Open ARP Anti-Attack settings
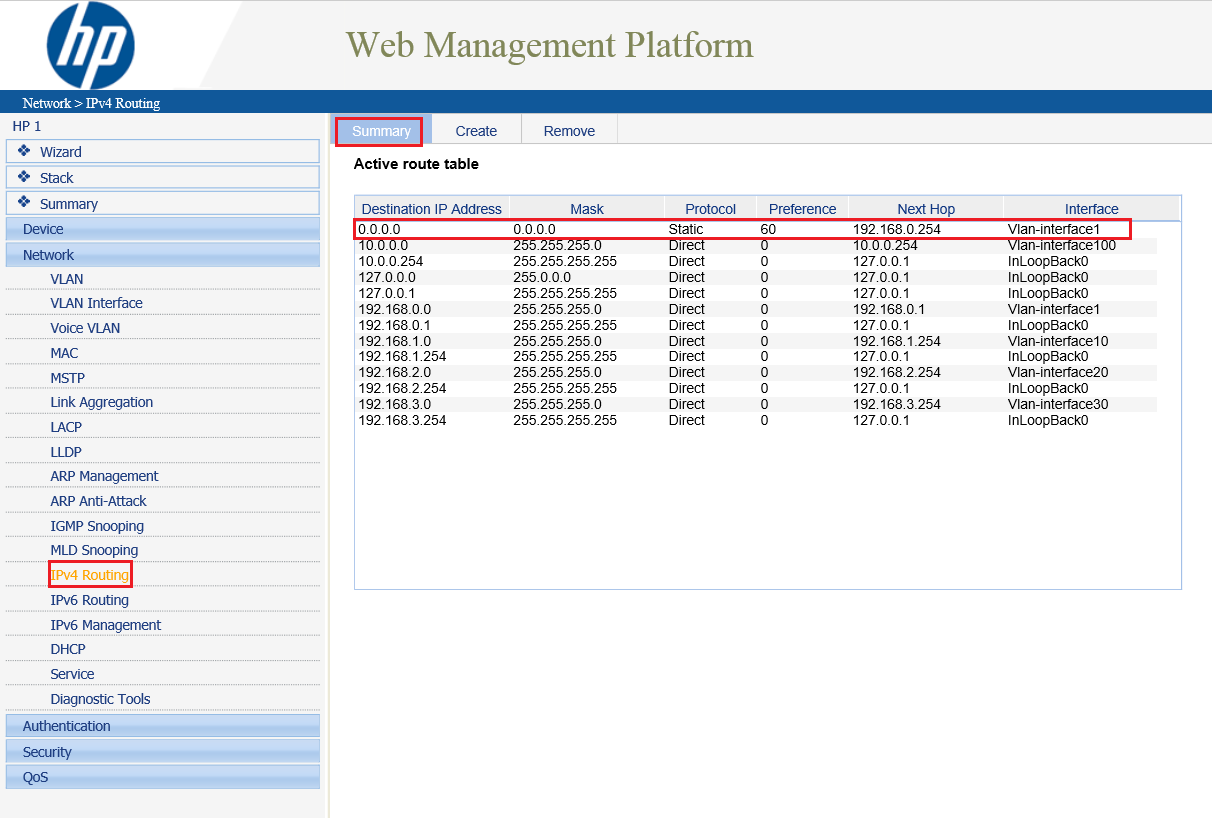This screenshot has width=1212, height=818. click(x=99, y=501)
